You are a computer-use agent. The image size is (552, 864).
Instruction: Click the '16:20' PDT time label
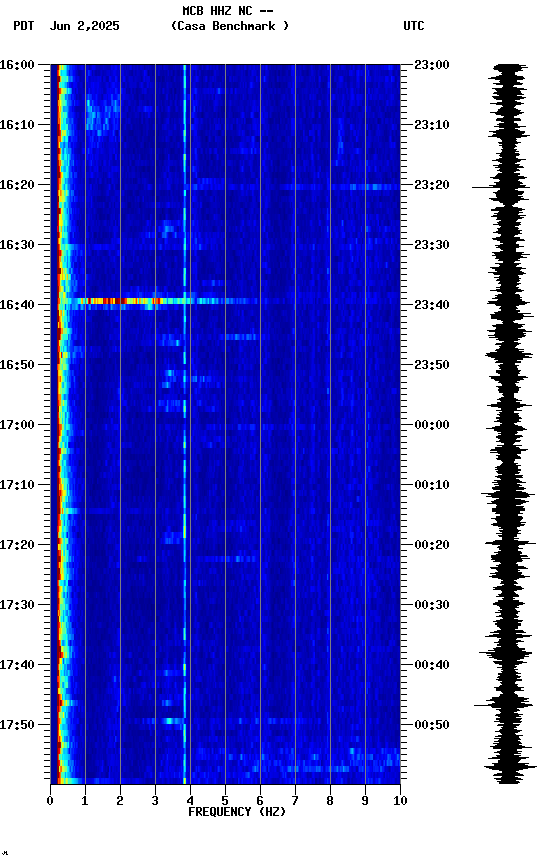[x=17, y=185]
